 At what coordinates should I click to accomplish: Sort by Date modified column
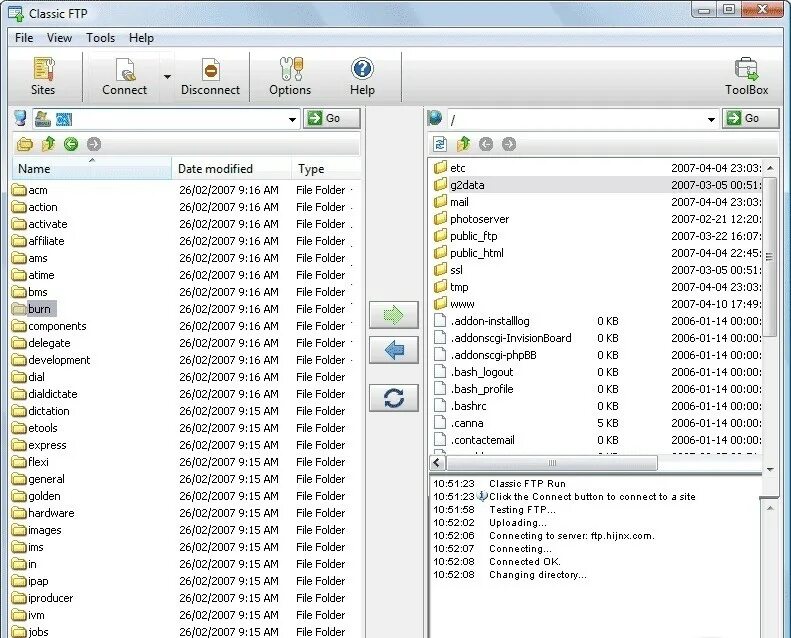tap(232, 169)
